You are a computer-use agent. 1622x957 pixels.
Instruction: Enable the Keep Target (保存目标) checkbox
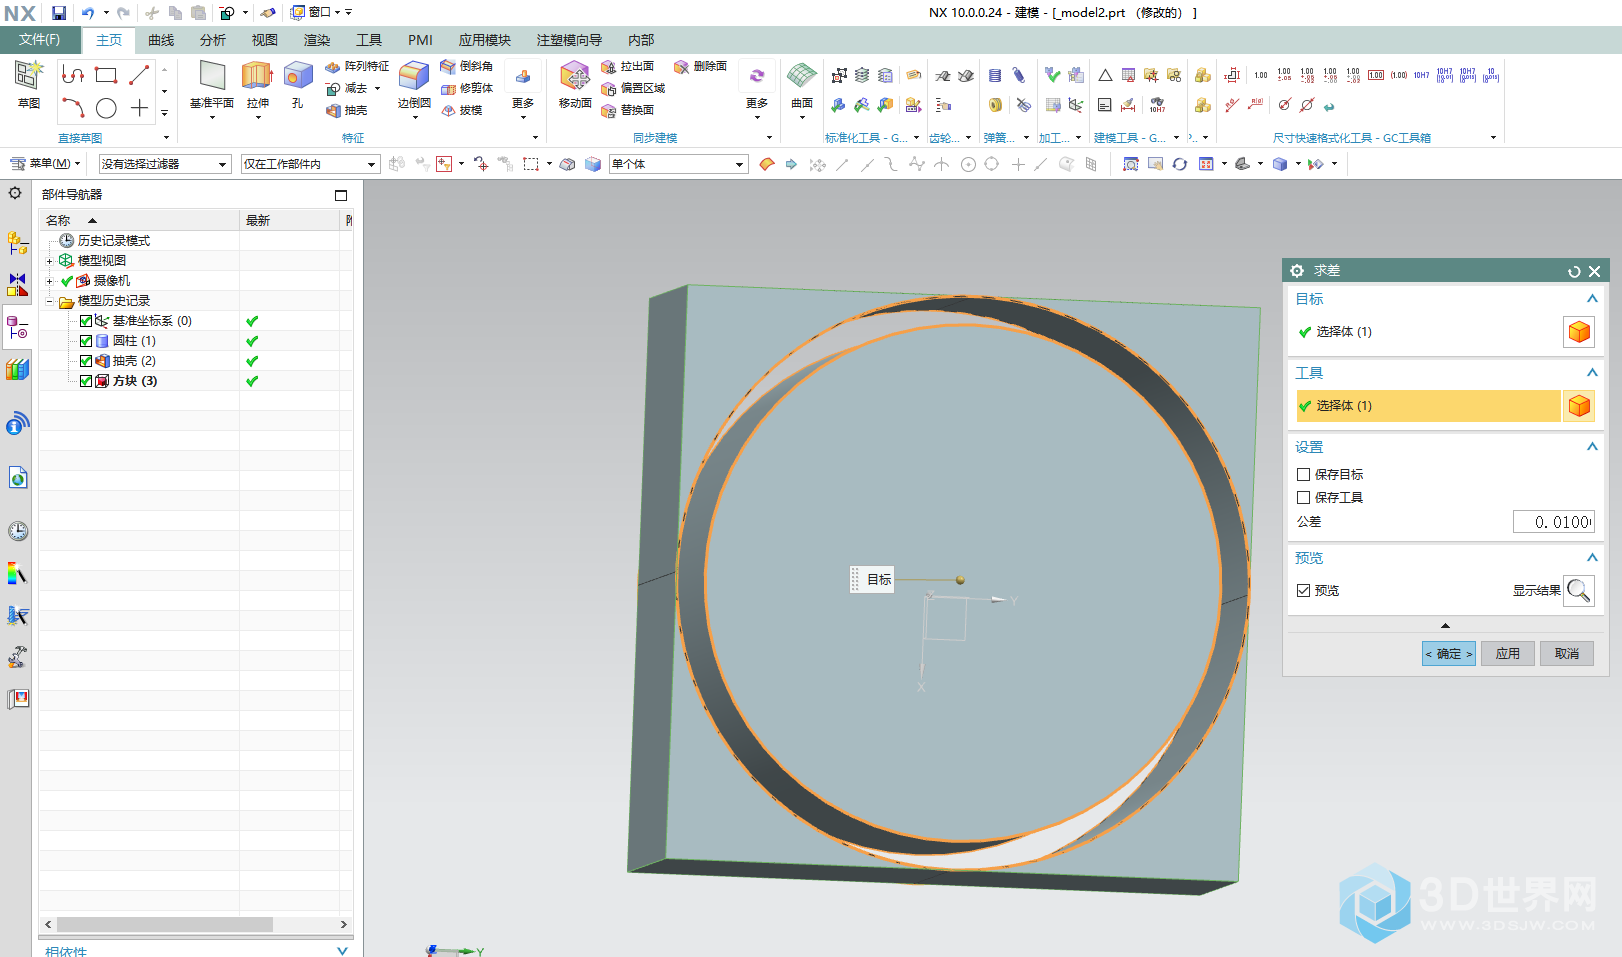[1303, 475]
